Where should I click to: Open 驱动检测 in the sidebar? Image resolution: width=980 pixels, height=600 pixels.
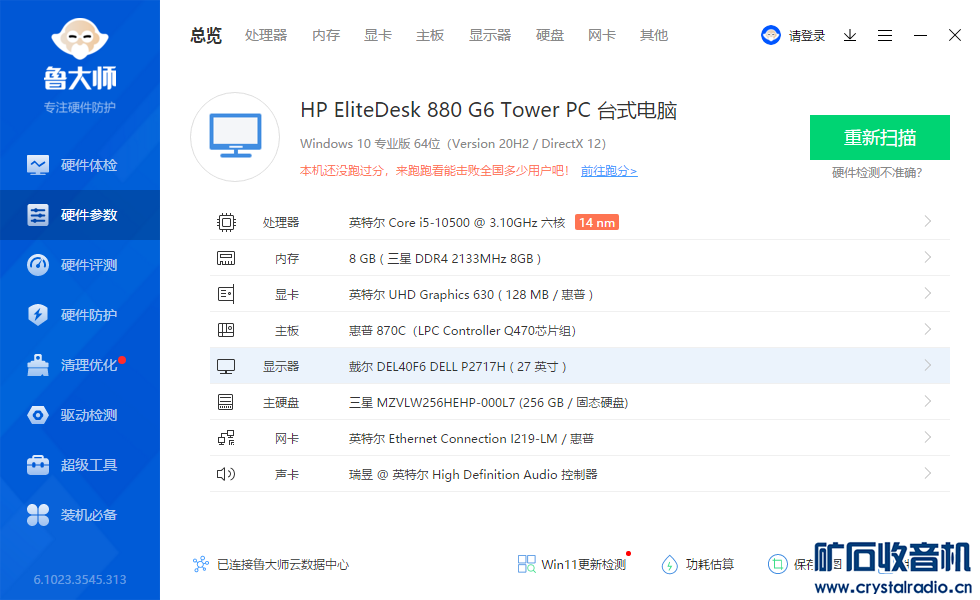click(80, 415)
